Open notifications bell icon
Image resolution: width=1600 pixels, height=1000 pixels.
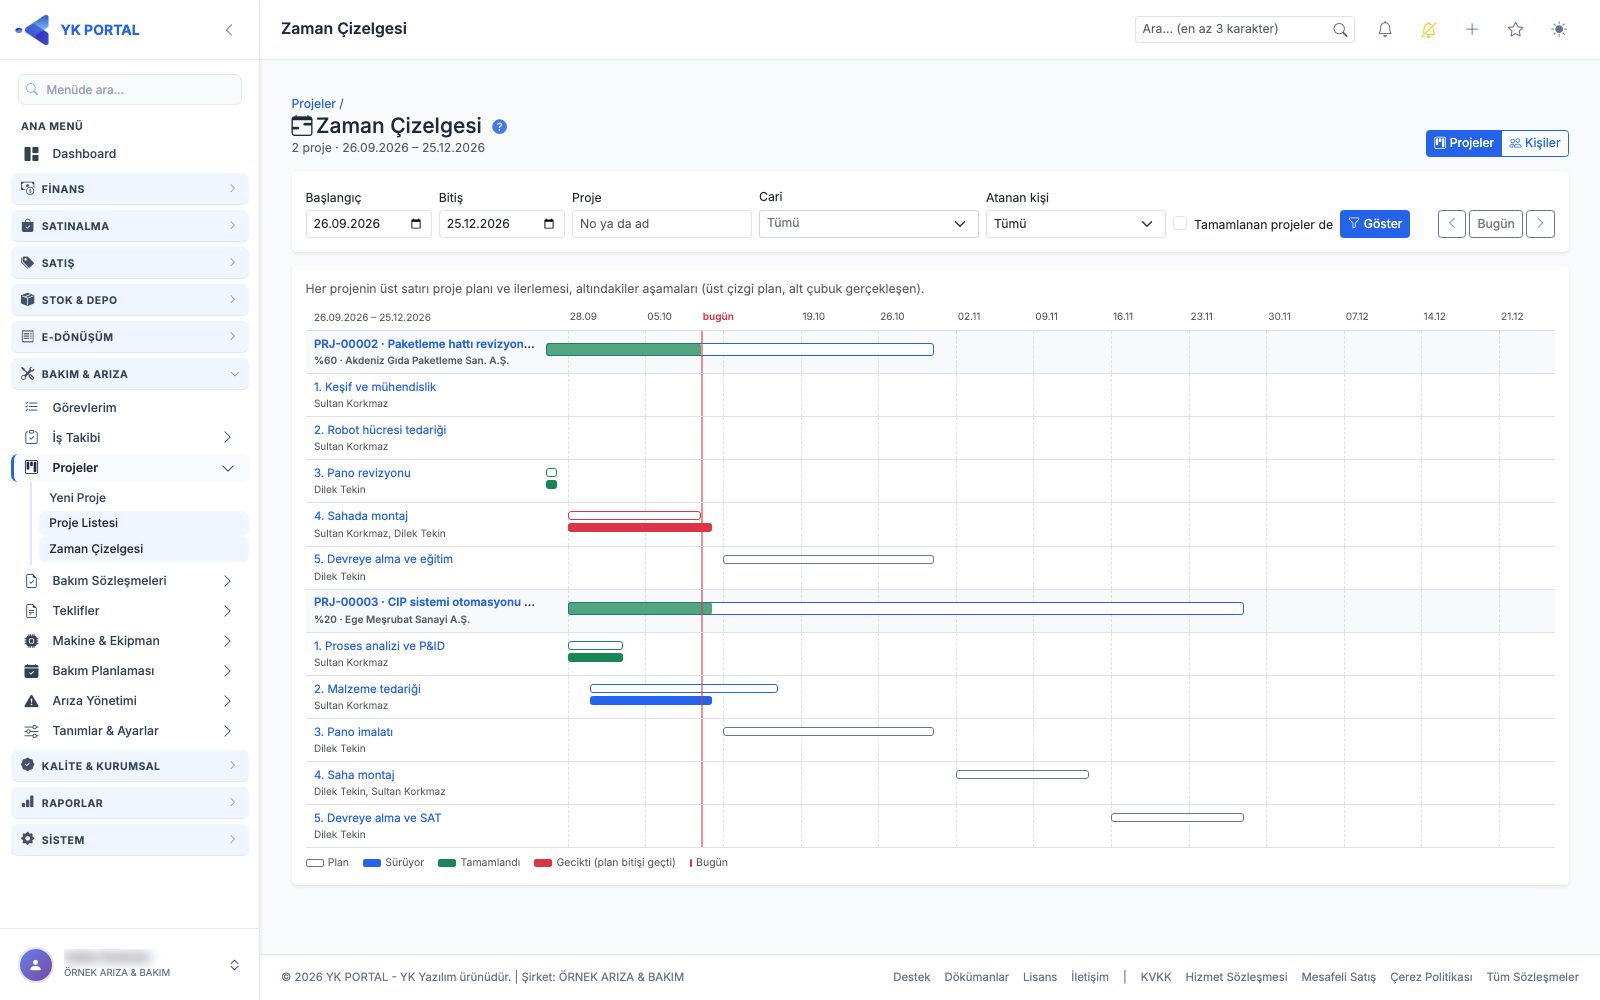click(x=1385, y=30)
